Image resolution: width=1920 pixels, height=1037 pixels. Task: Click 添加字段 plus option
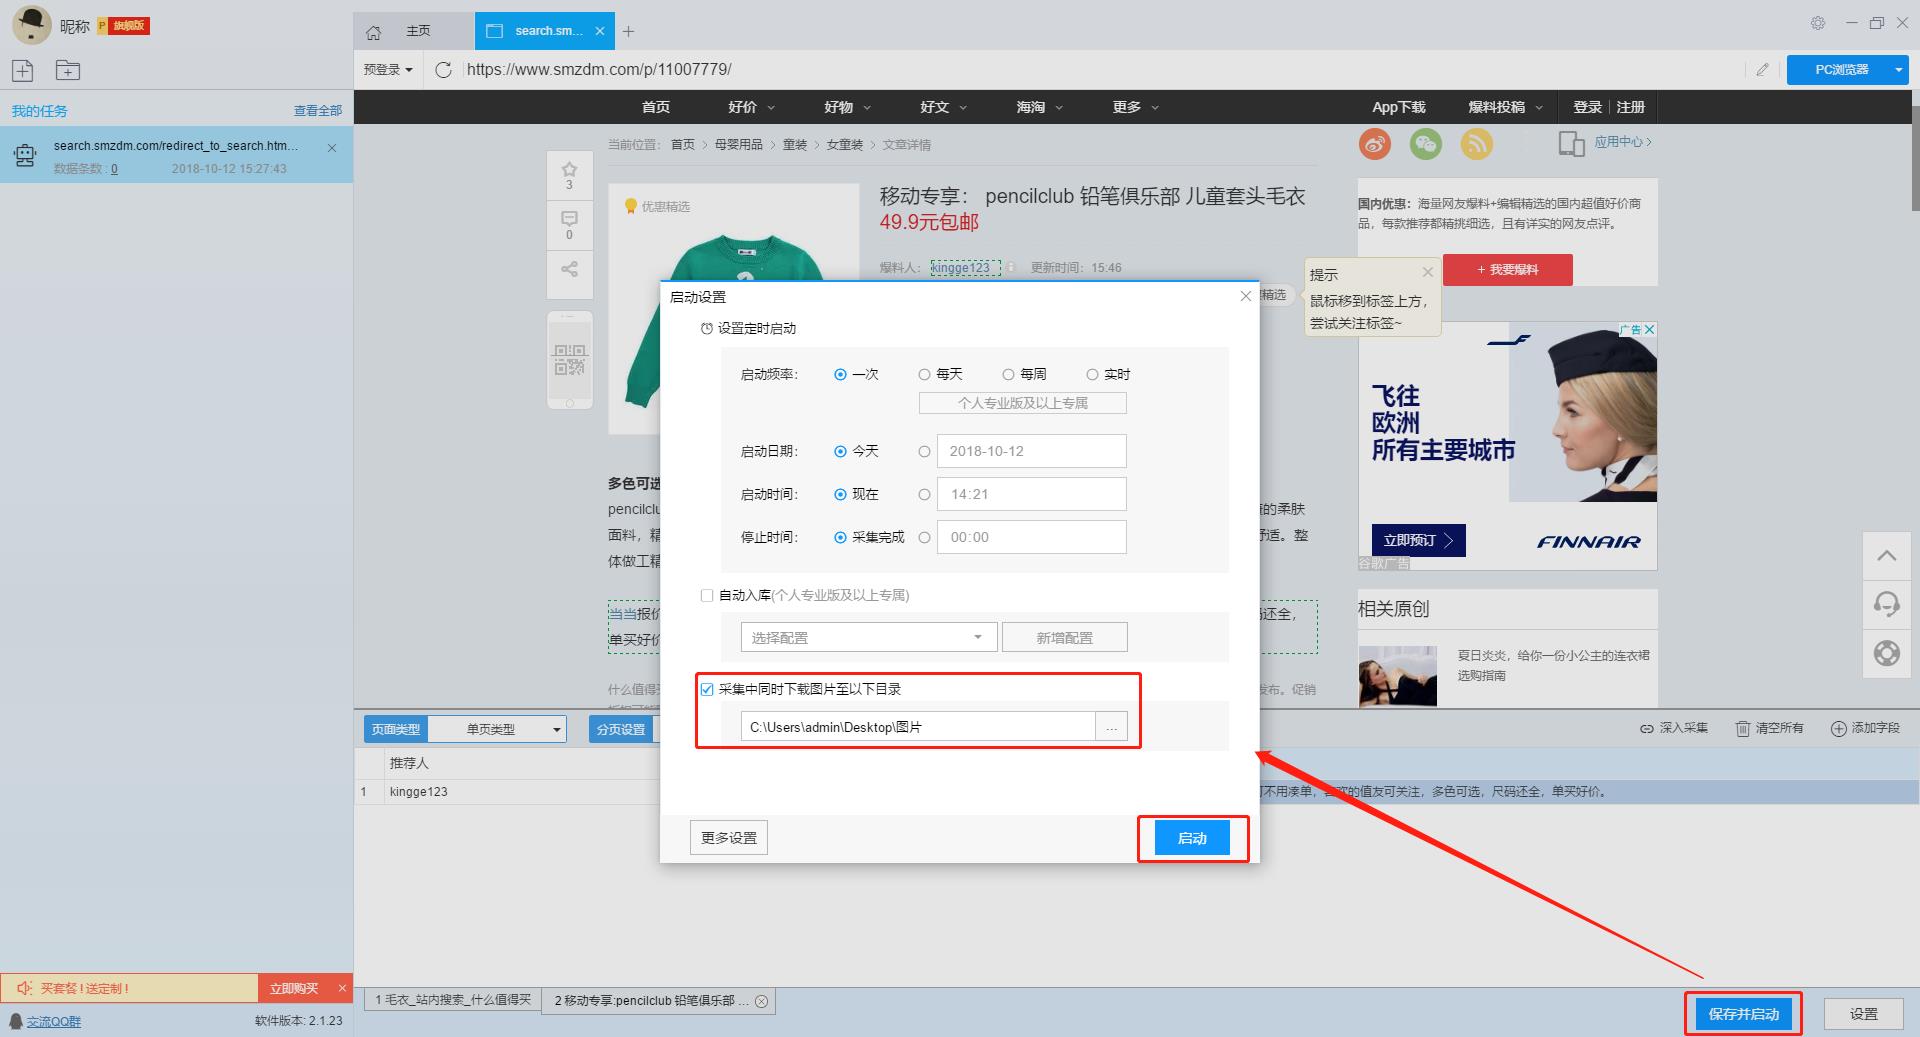1864,728
